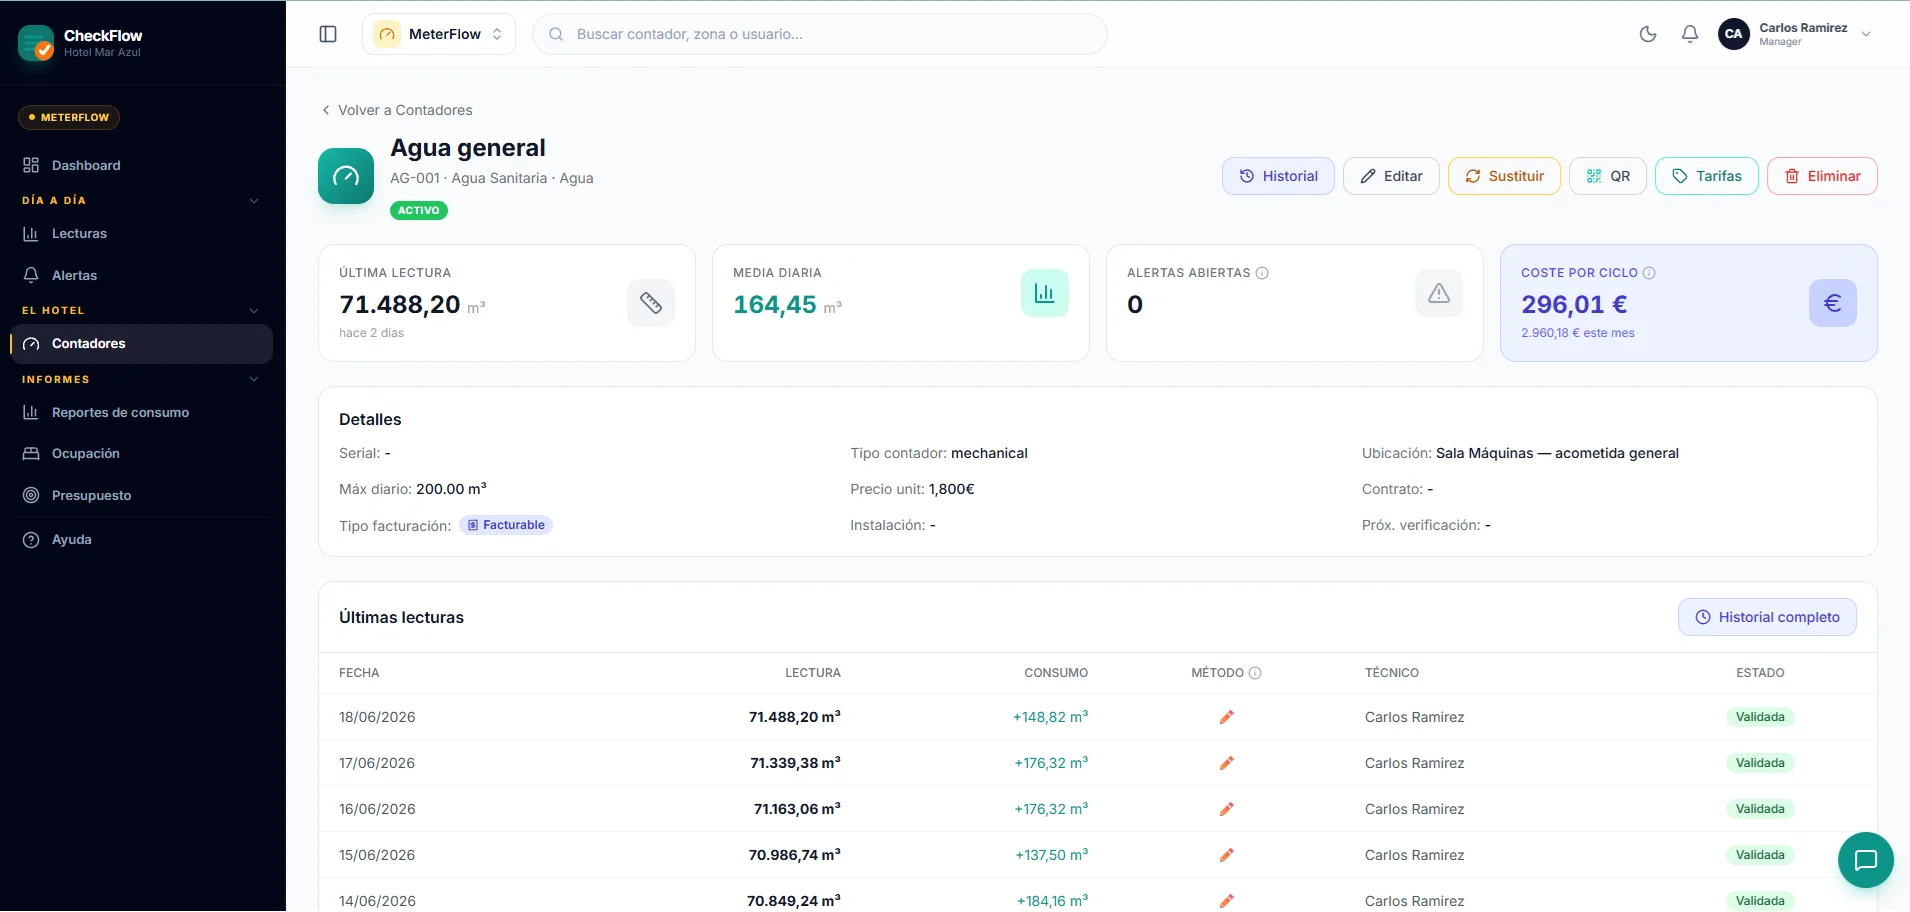Click the info icon next to Alertas Abiertas
The width and height of the screenshot is (1910, 912).
click(1262, 273)
